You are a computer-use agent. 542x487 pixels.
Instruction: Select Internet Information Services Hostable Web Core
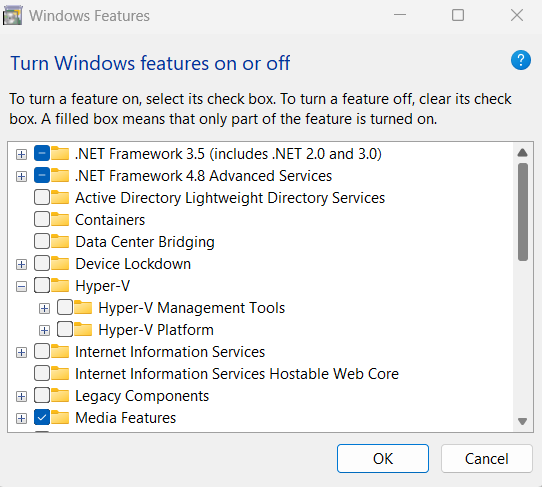(237, 374)
